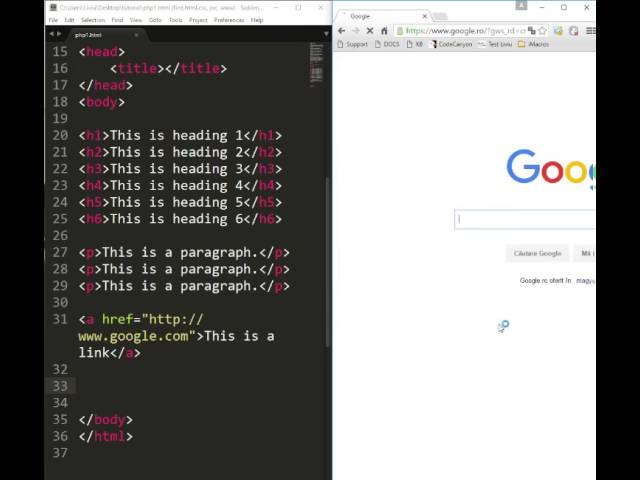The height and width of the screenshot is (480, 640).
Task: Click the previous tab arrow in Sublime
Action: 51,34
